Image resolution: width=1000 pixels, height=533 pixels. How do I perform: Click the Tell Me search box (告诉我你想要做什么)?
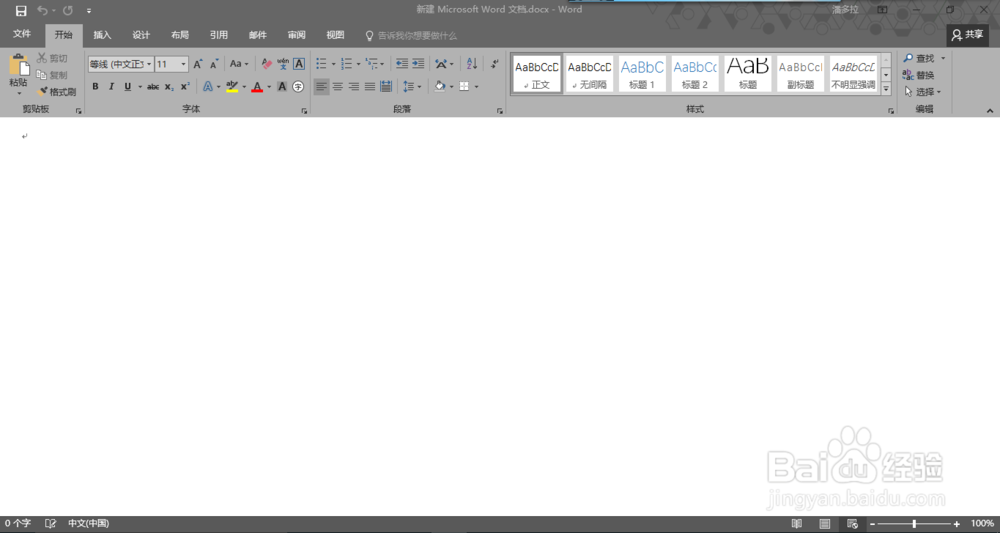click(411, 36)
